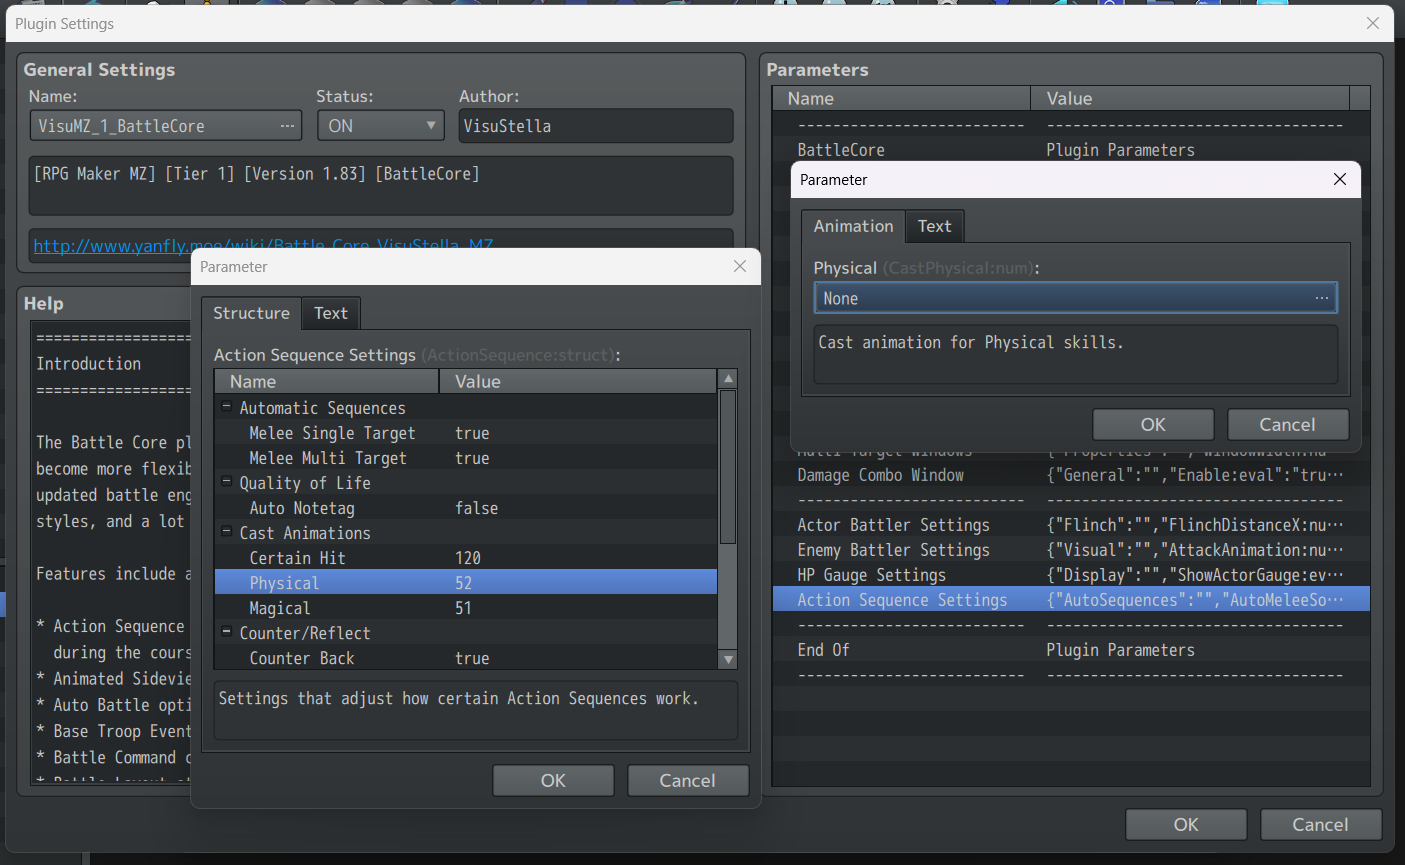Click the 'Settings that adjust how certain Action Sequences work.' description

coord(459,698)
